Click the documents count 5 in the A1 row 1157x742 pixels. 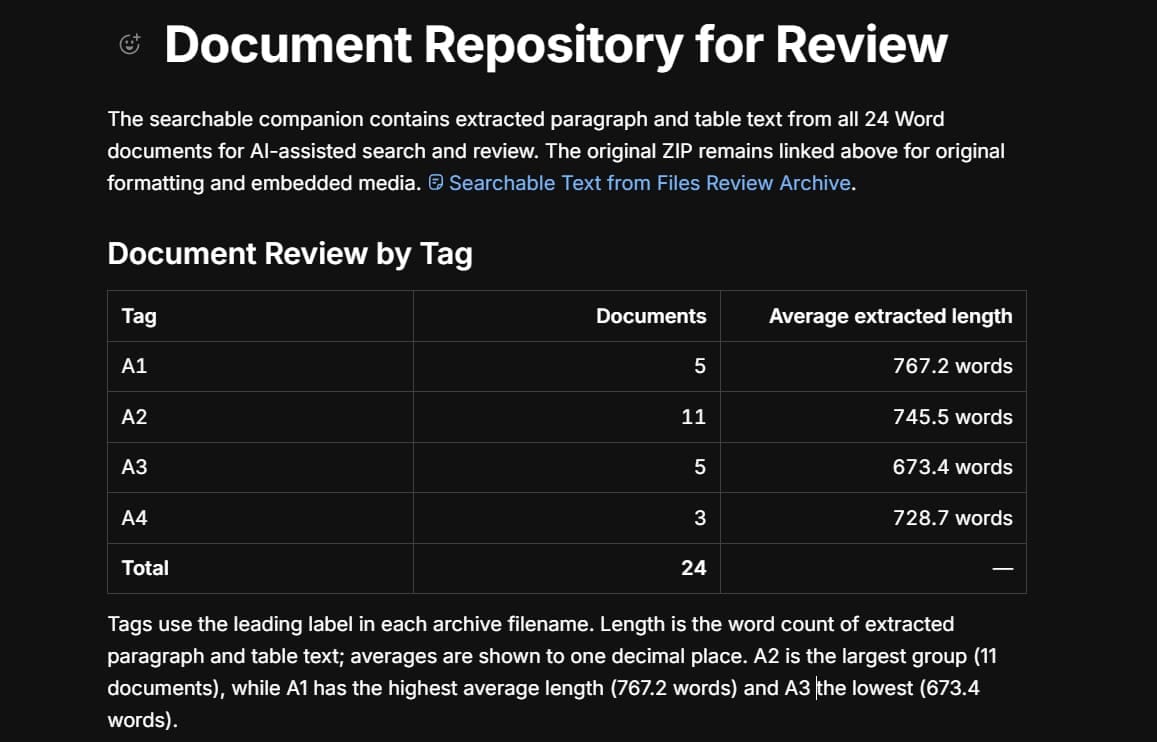[567, 367]
